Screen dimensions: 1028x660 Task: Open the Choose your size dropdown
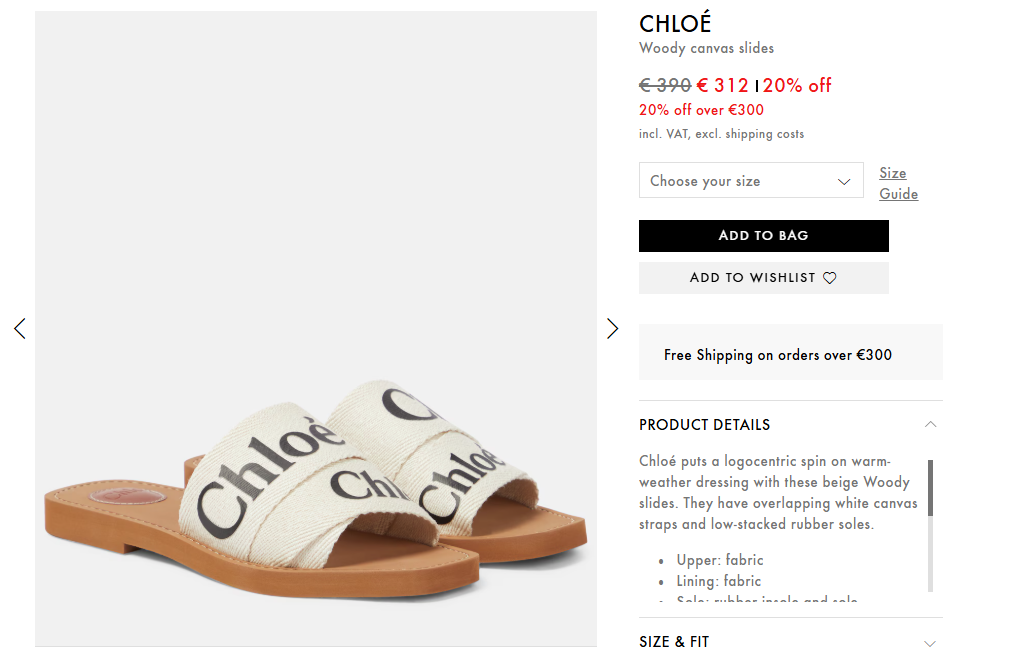click(750, 181)
